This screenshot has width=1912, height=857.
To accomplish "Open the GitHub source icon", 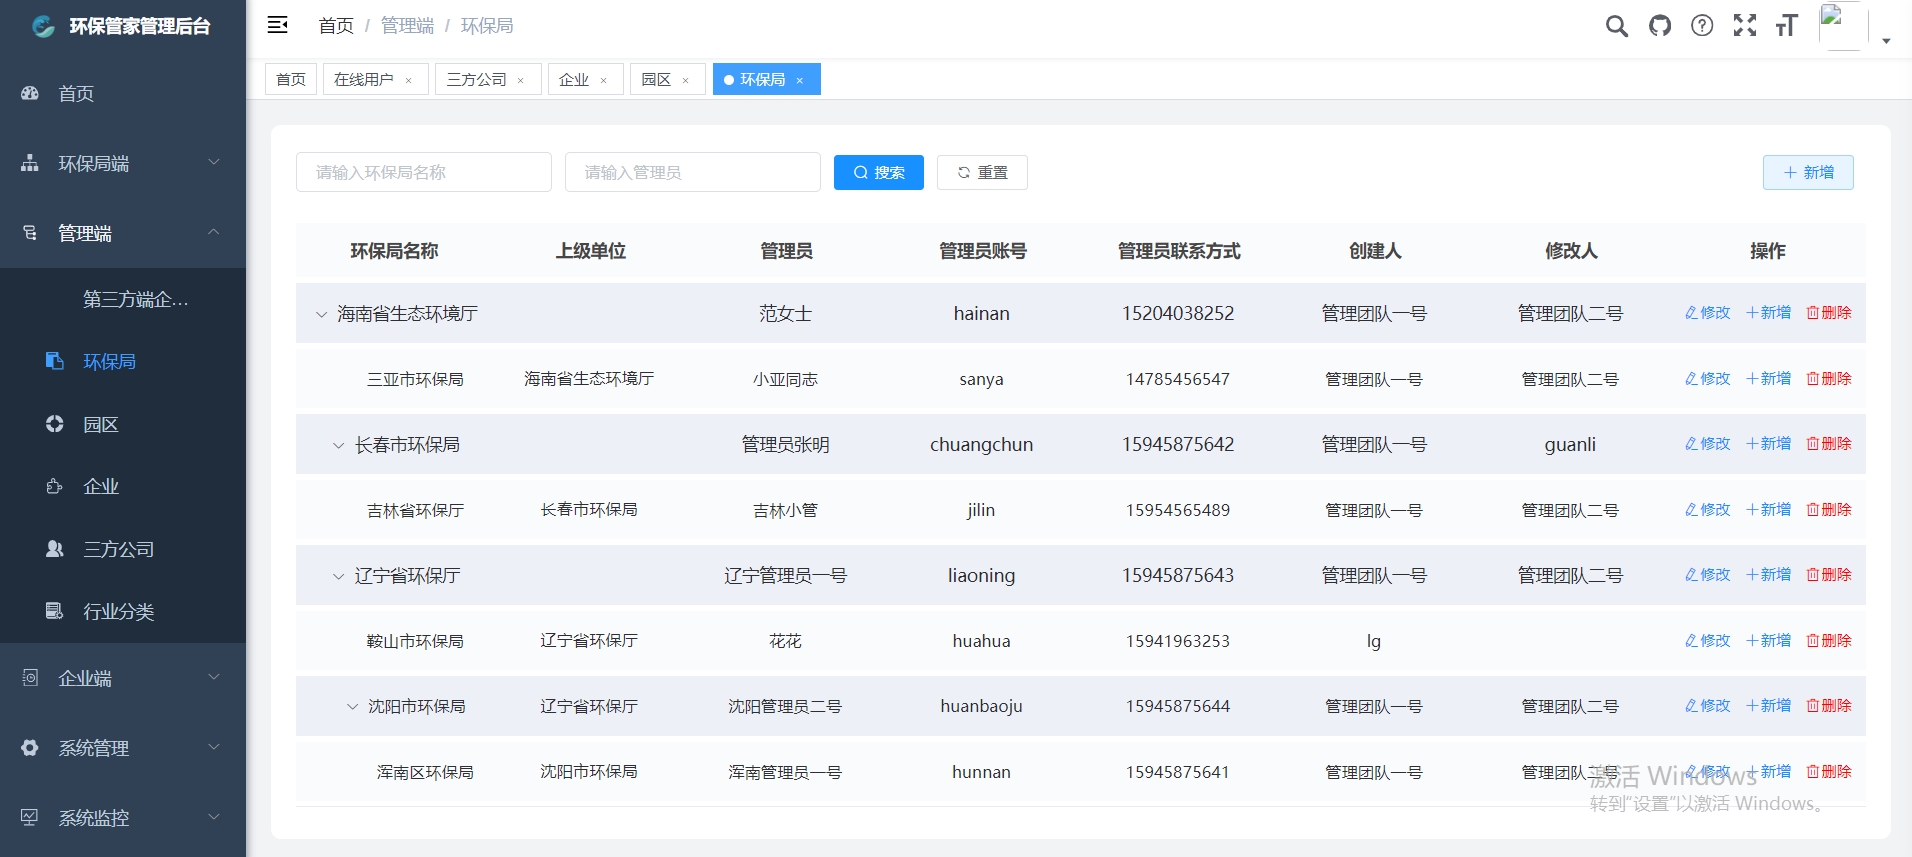I will [x=1660, y=26].
